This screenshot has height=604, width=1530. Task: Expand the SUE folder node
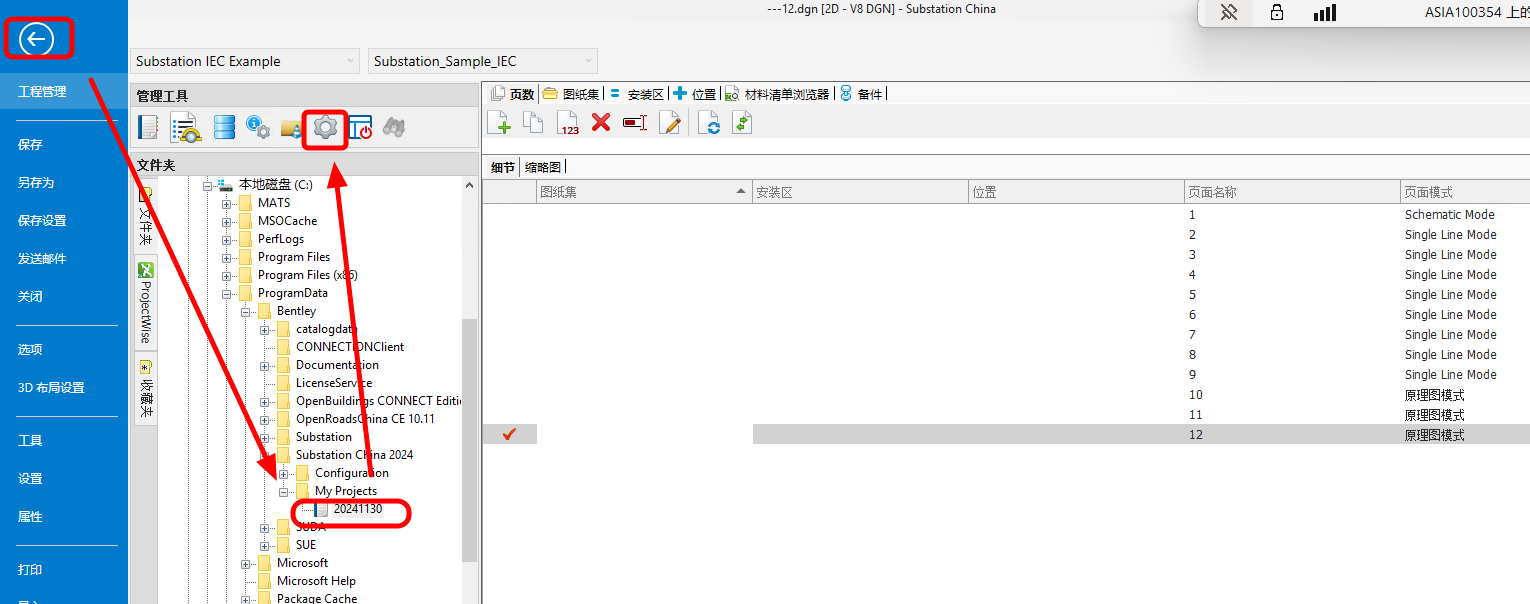pyautogui.click(x=265, y=545)
